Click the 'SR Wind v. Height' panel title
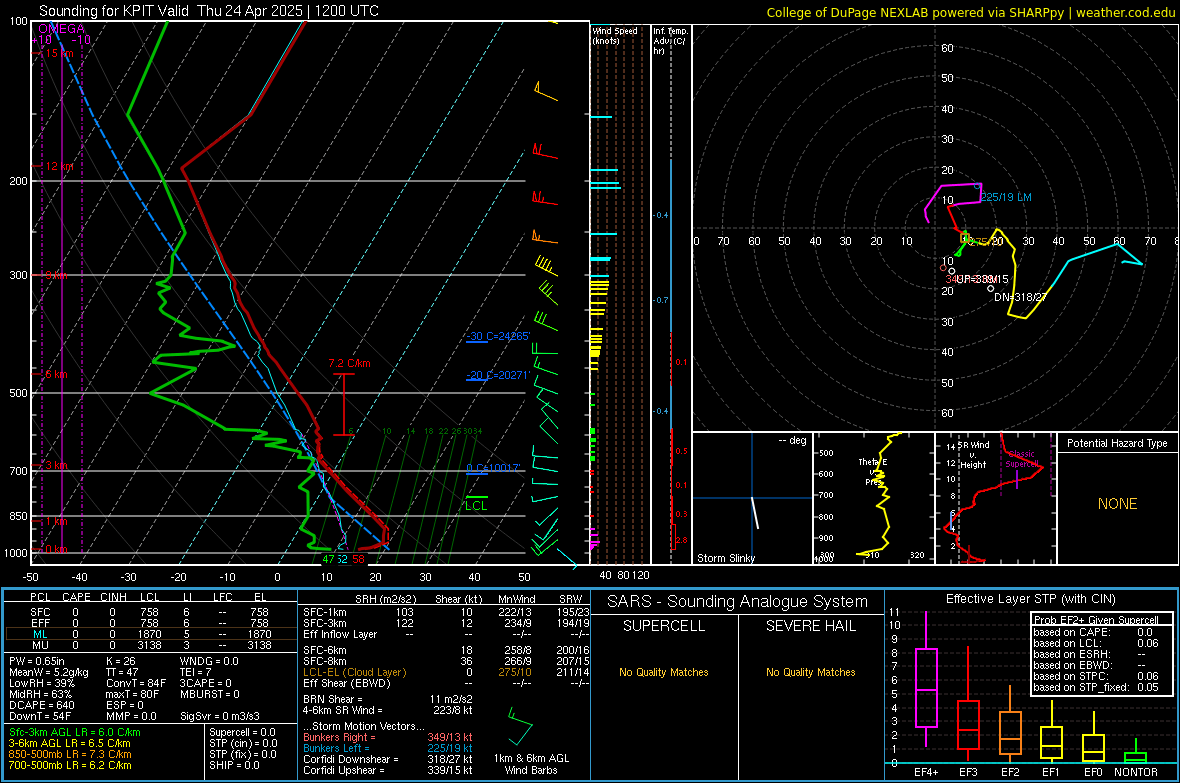 (974, 455)
